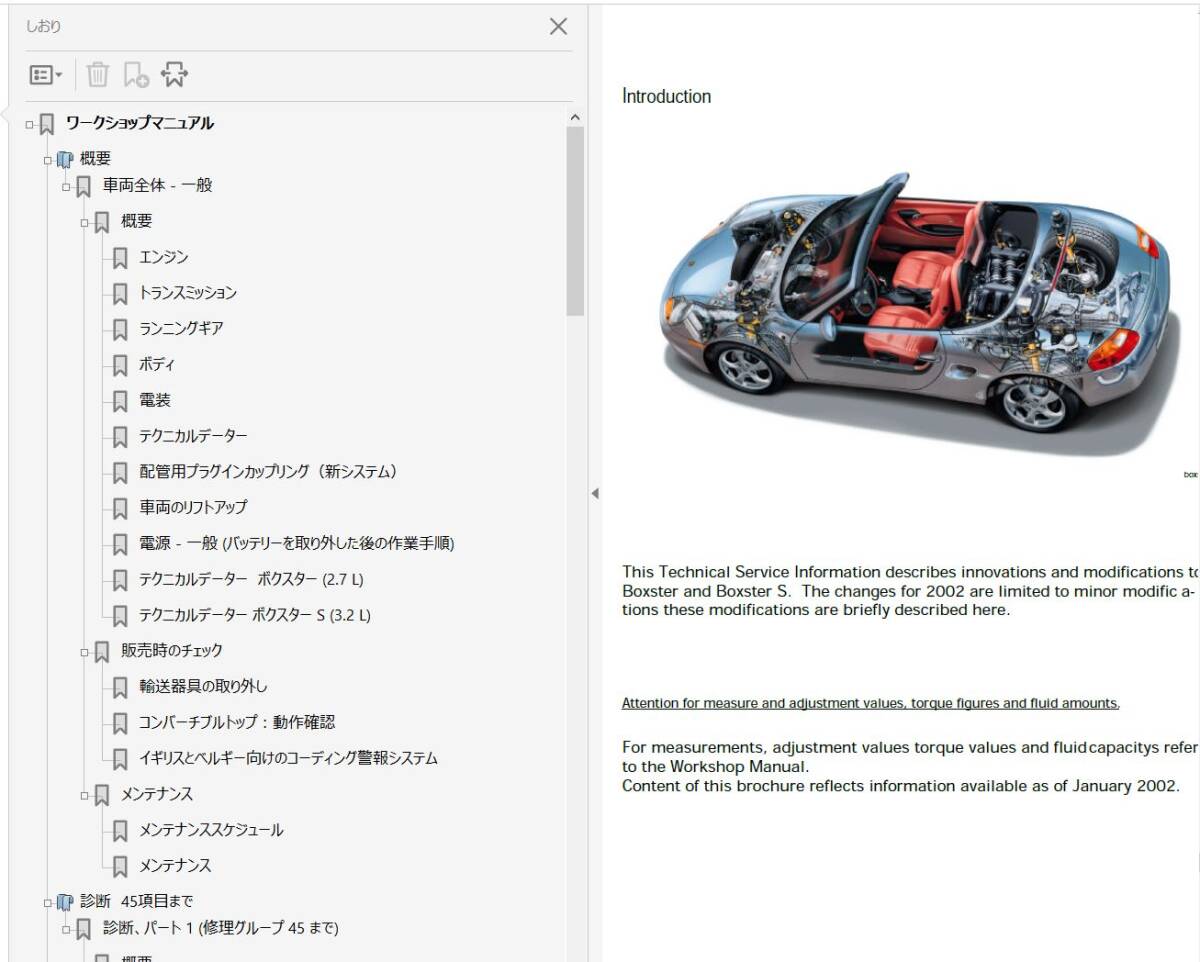Click the bookmark icon beside 車両のリフトアップ
This screenshot has height=962, width=1200.
pos(120,508)
